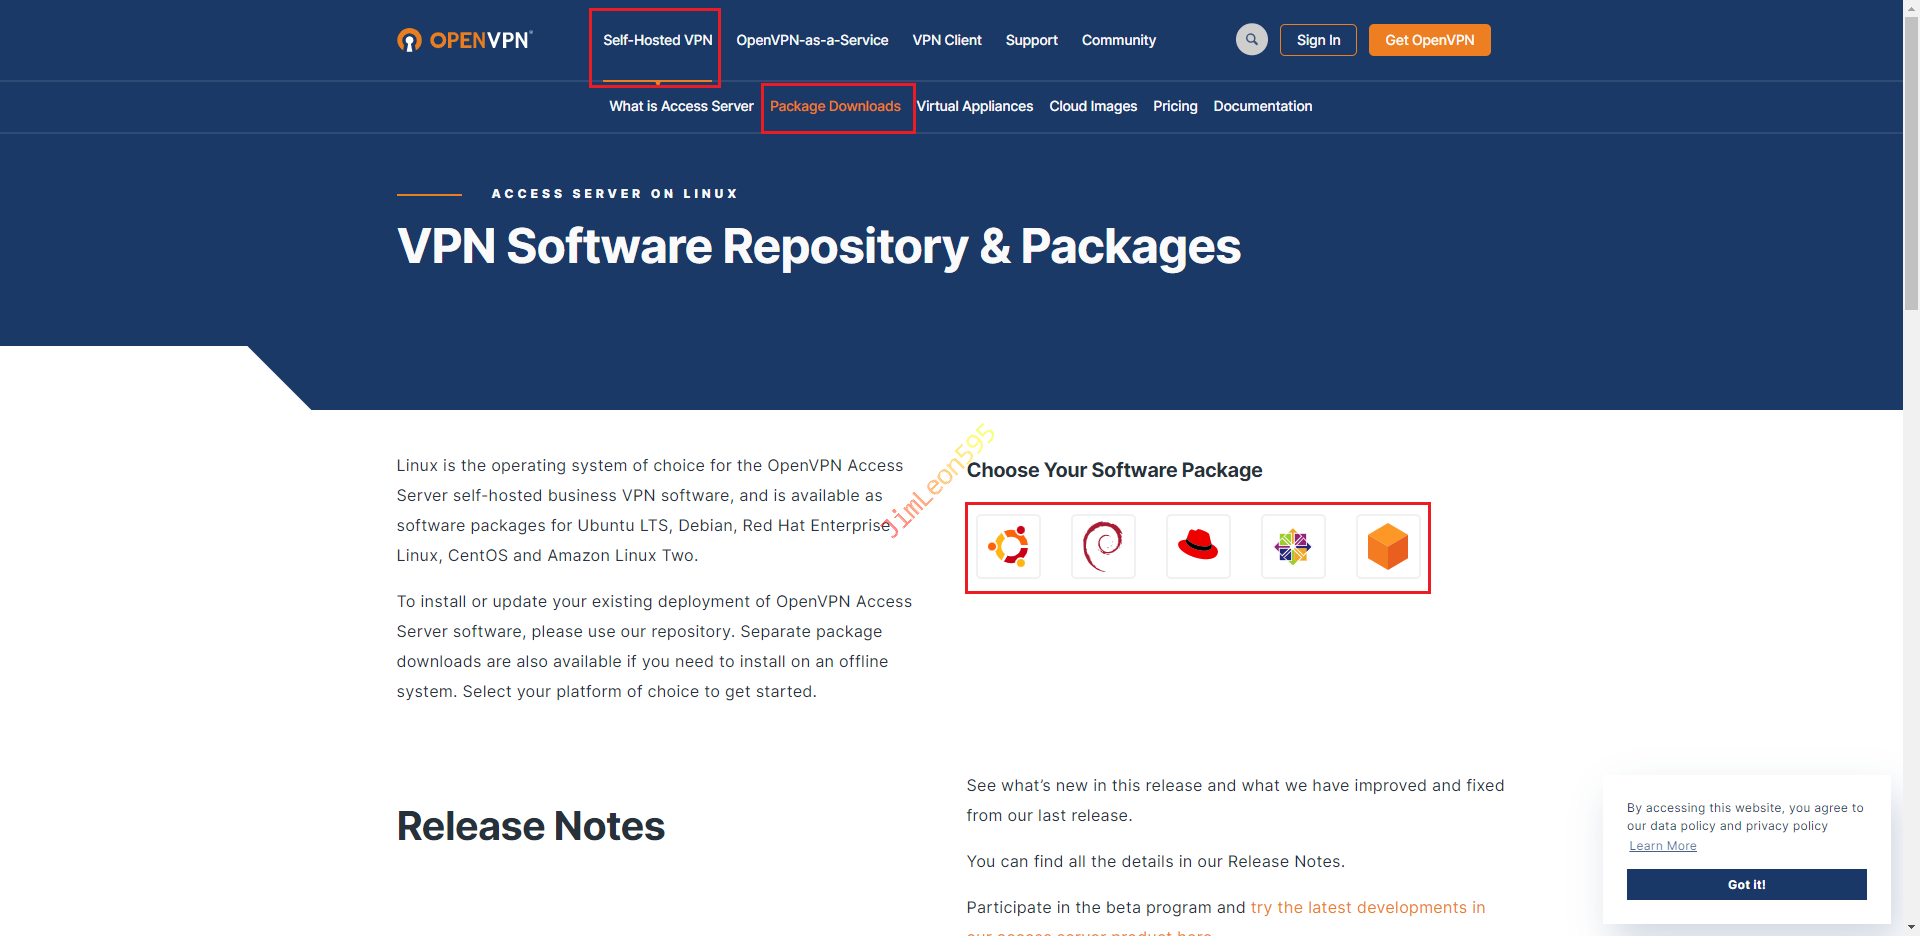Select the Debian swirl icon
Screen dimensions: 1920x936
(x=1103, y=547)
